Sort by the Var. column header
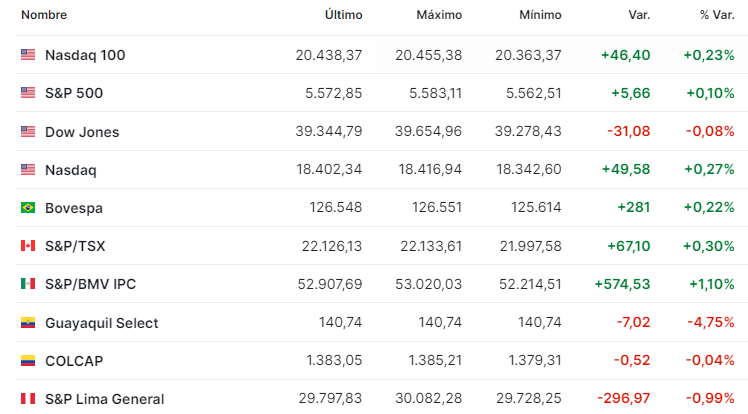748x414 pixels. coord(639,15)
